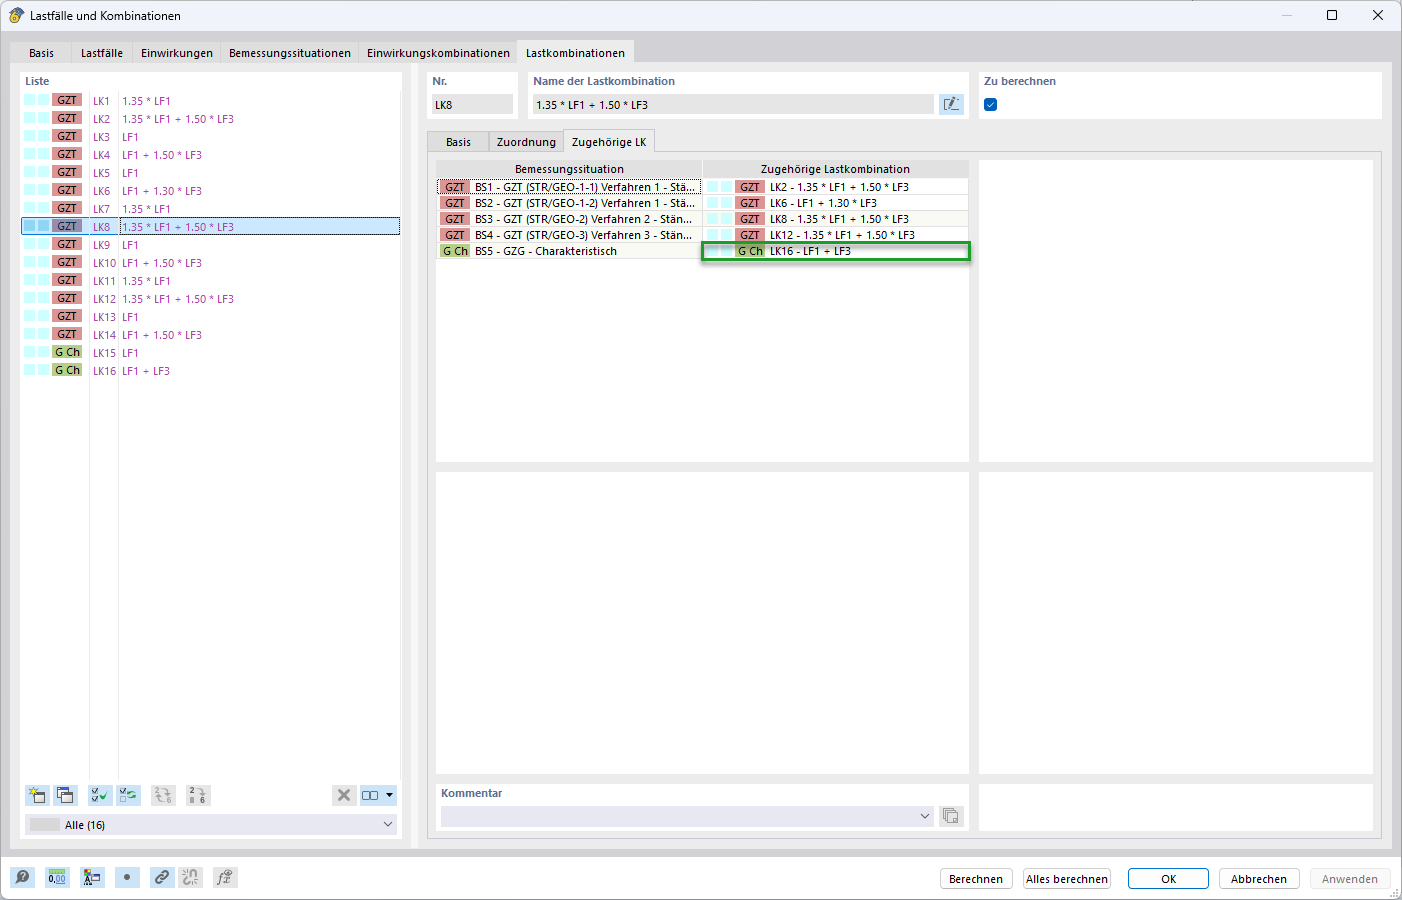The width and height of the screenshot is (1402, 900).
Task: Click the Nr. field showing LK8
Action: click(472, 104)
